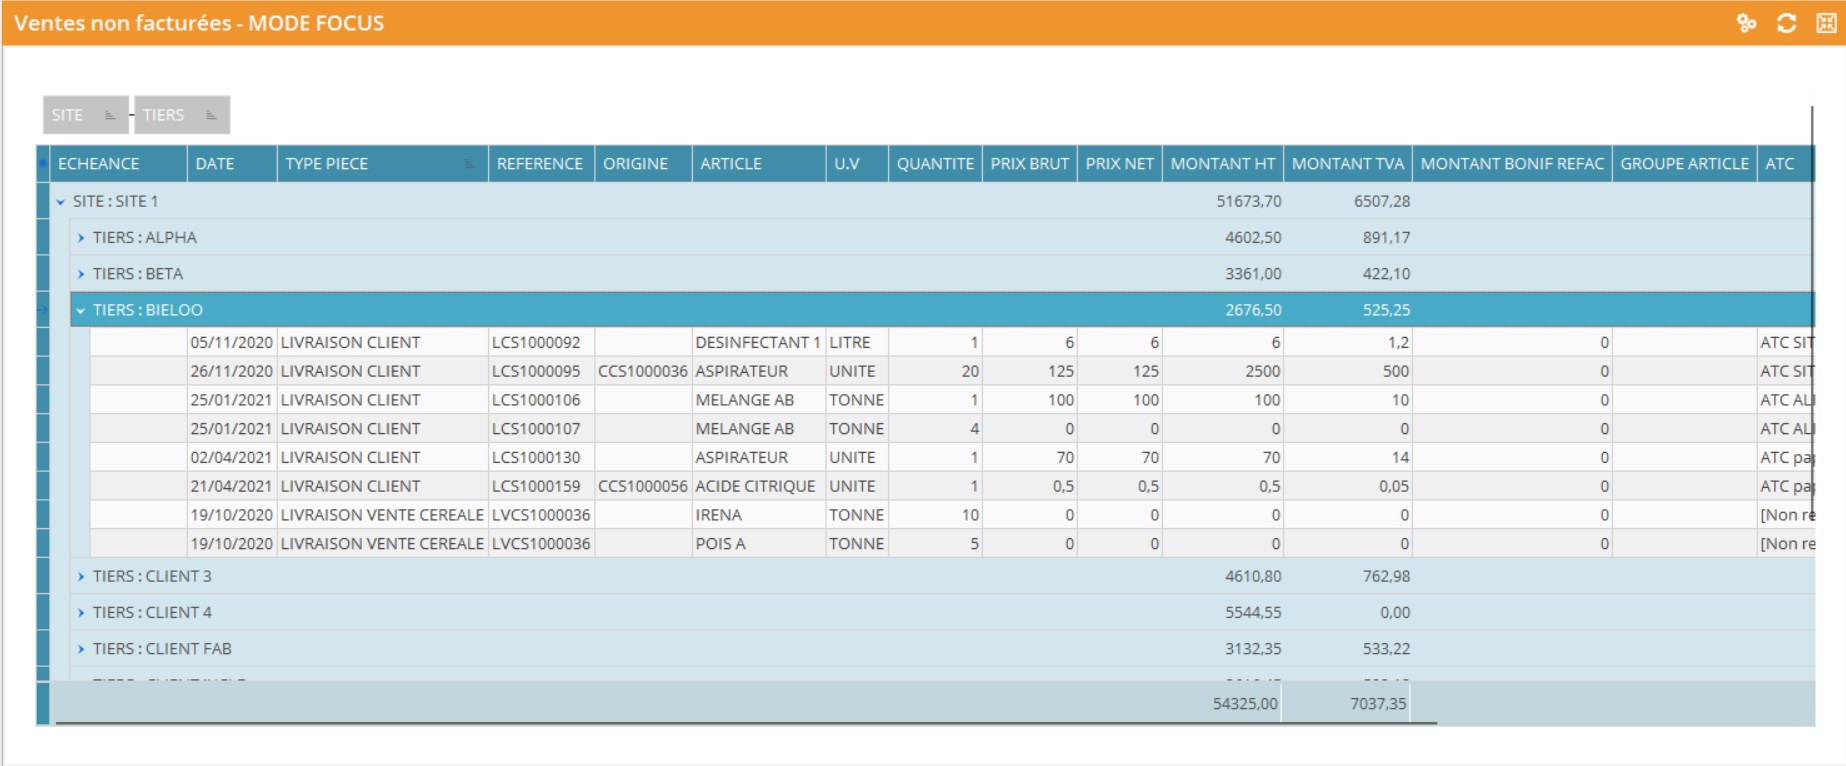Select the LCS1000095 delivery row reference
Screen dimensions: 1846x766
(536, 371)
